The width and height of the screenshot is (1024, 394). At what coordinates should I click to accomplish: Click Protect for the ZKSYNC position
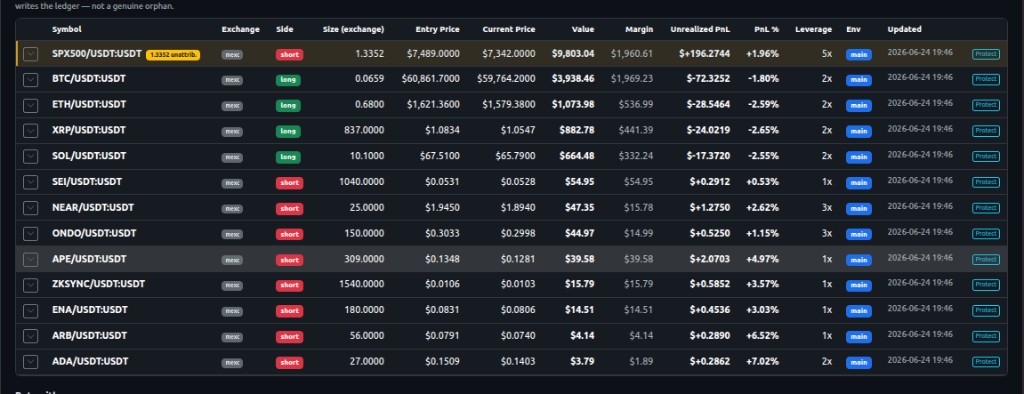(985, 285)
